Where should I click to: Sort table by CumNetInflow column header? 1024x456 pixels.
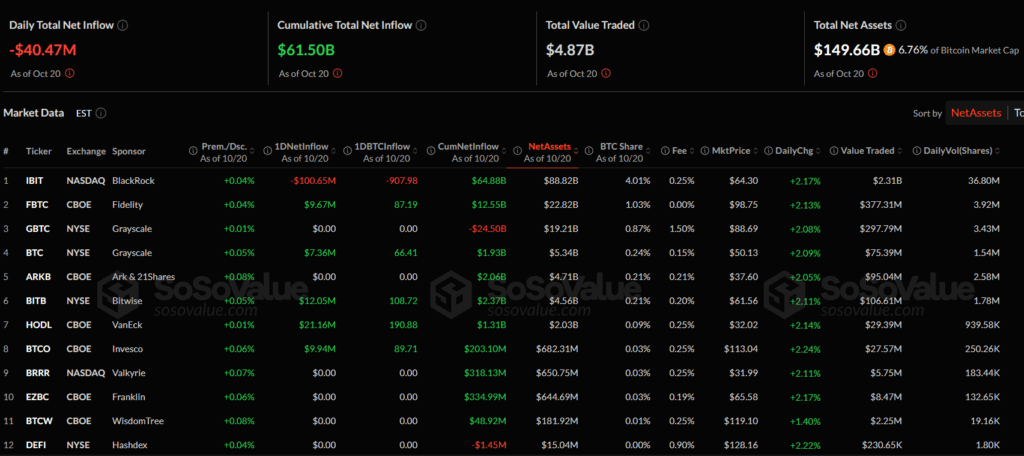tap(468, 146)
